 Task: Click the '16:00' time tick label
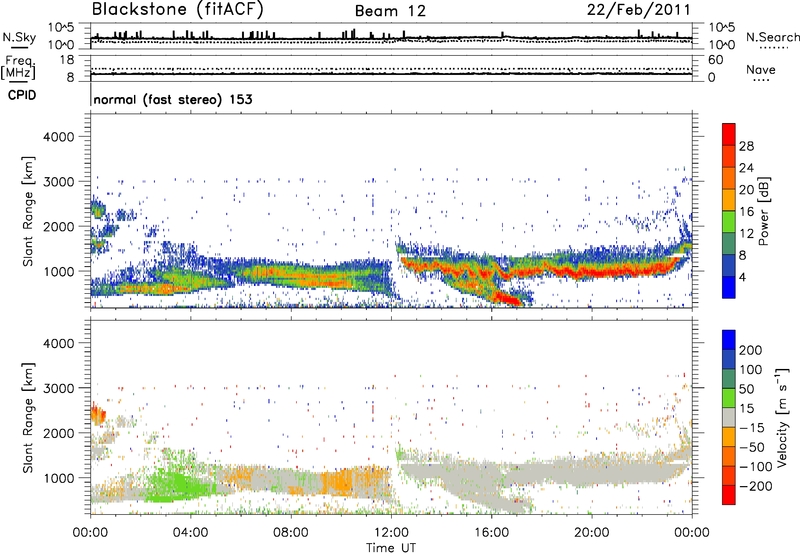click(491, 533)
